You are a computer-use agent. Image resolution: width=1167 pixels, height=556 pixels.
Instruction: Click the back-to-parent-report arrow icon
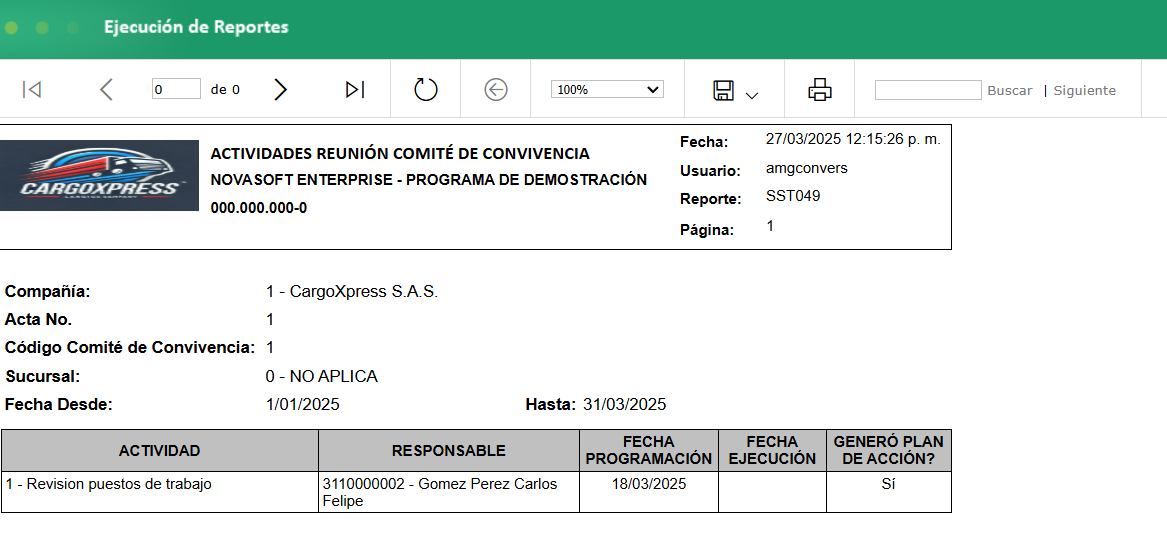coord(496,89)
